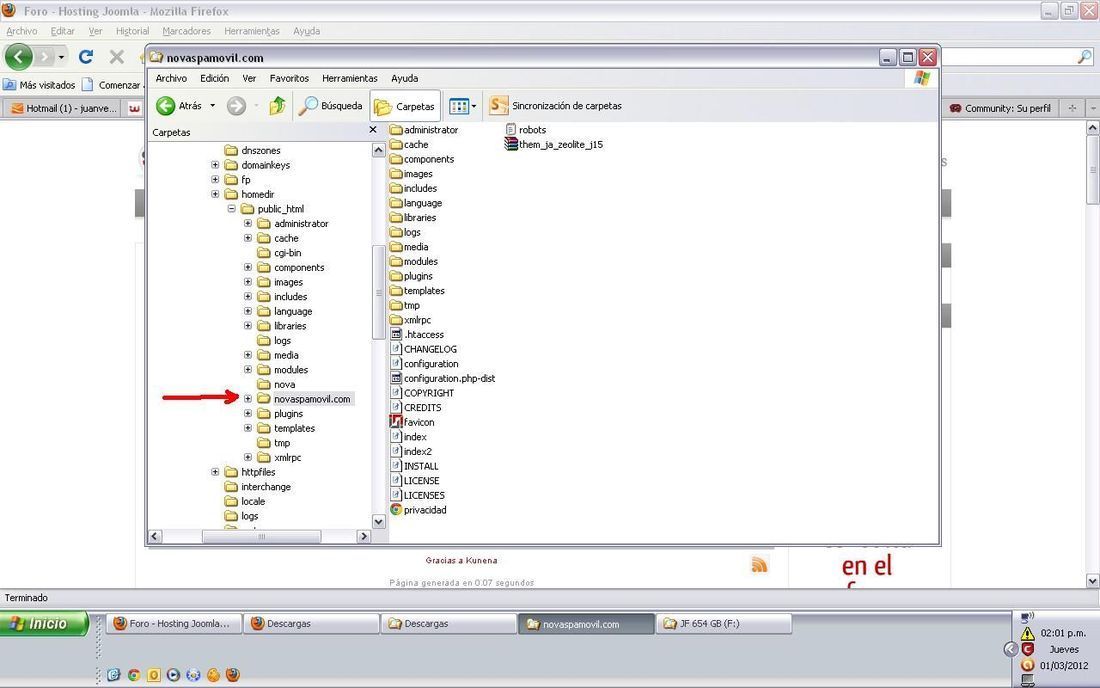Open the Herramientas menu in Explorer window

tap(349, 79)
